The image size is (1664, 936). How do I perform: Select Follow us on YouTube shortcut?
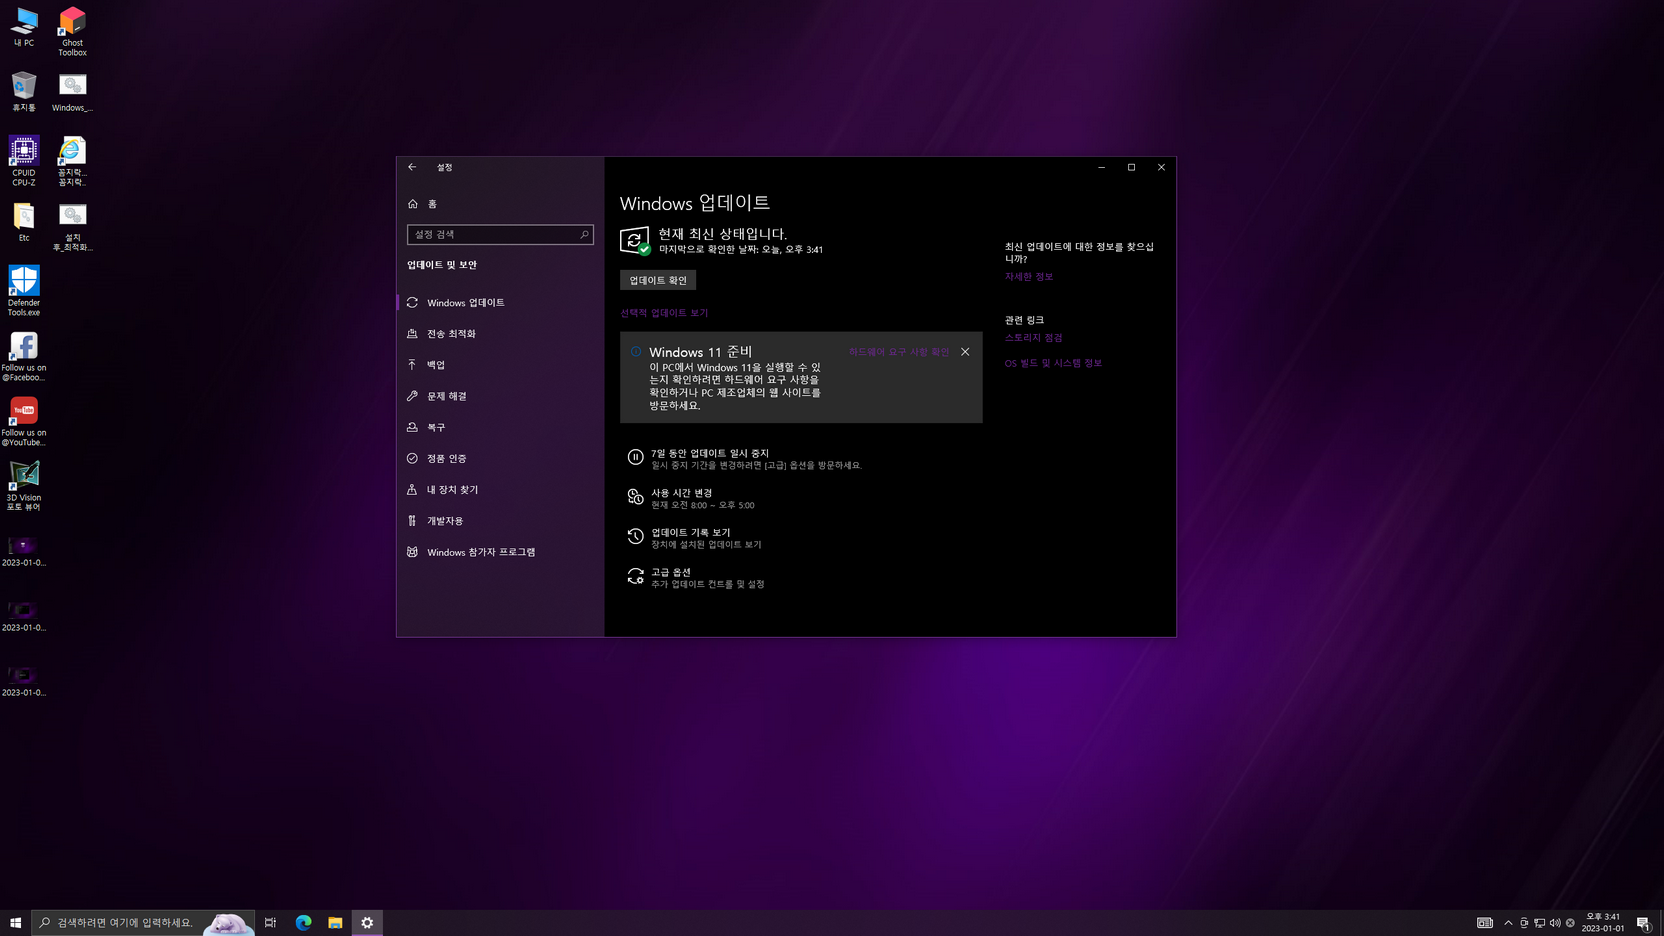(24, 421)
